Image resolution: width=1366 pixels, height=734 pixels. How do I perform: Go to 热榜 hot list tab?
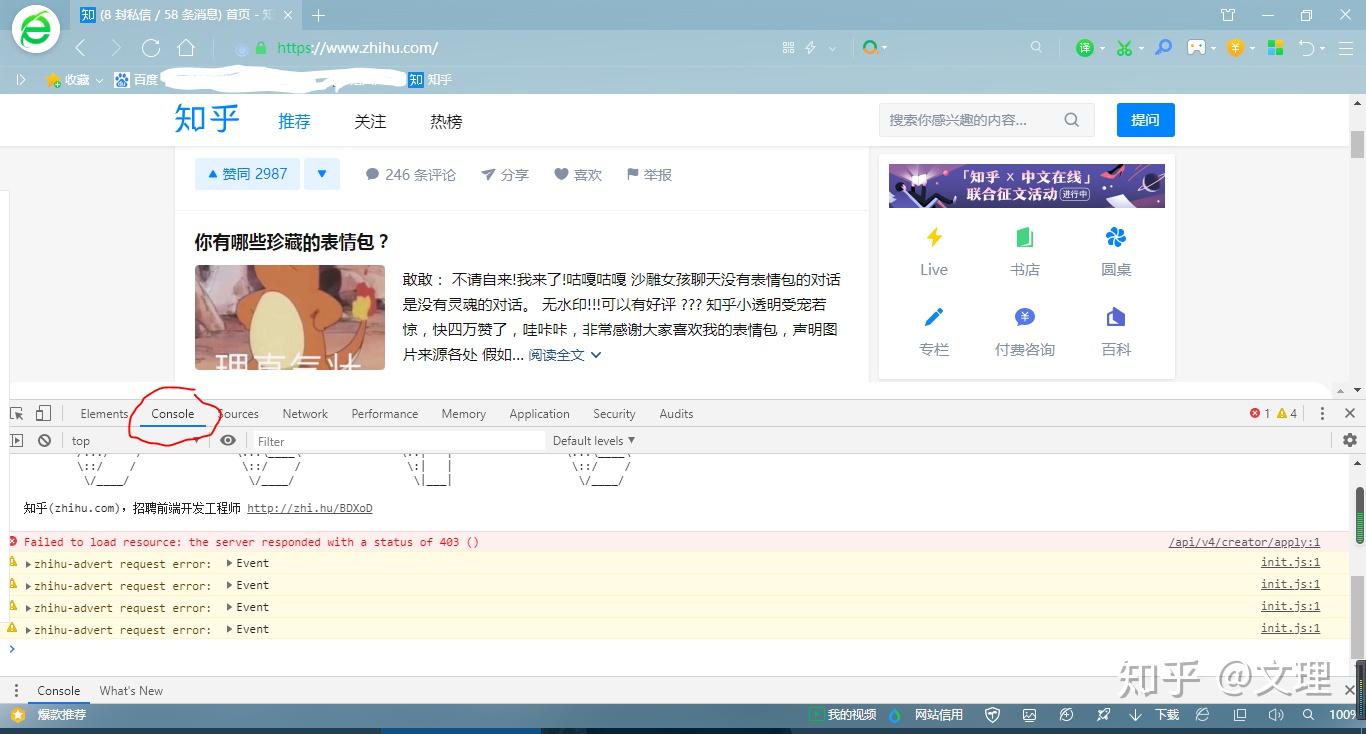446,121
